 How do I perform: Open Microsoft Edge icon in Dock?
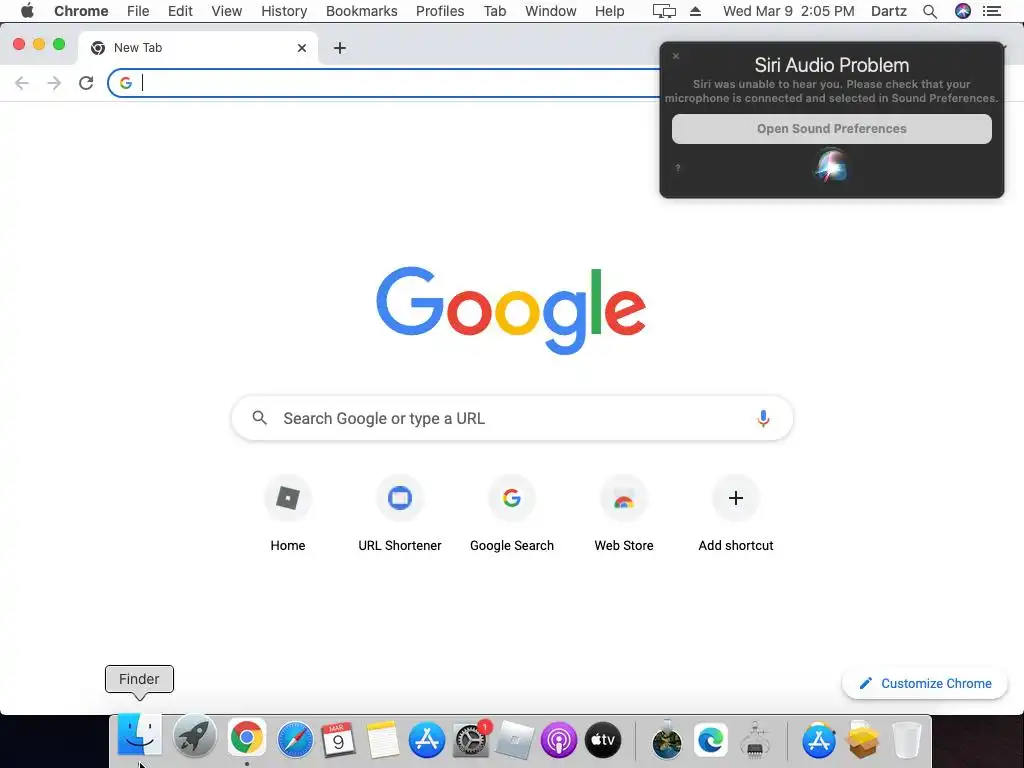(x=710, y=740)
